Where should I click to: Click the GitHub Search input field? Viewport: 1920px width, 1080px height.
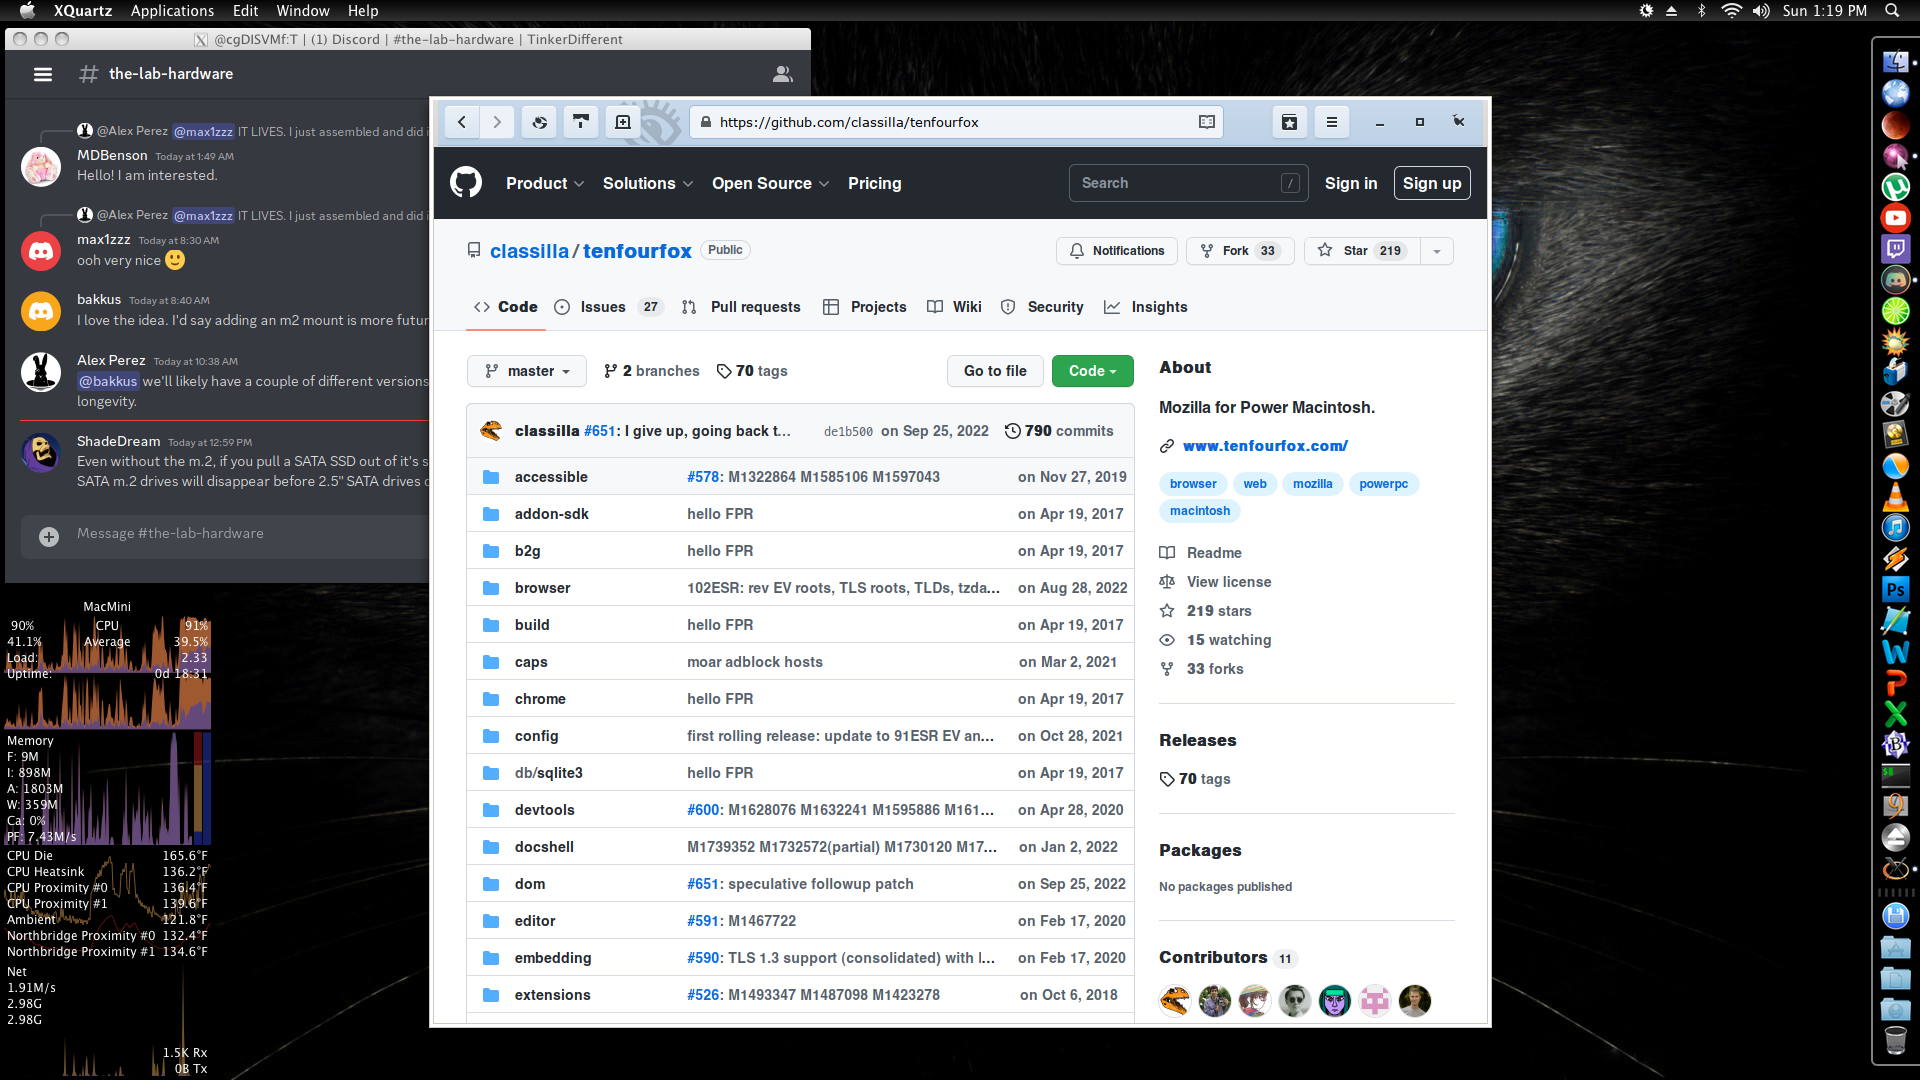[1175, 183]
